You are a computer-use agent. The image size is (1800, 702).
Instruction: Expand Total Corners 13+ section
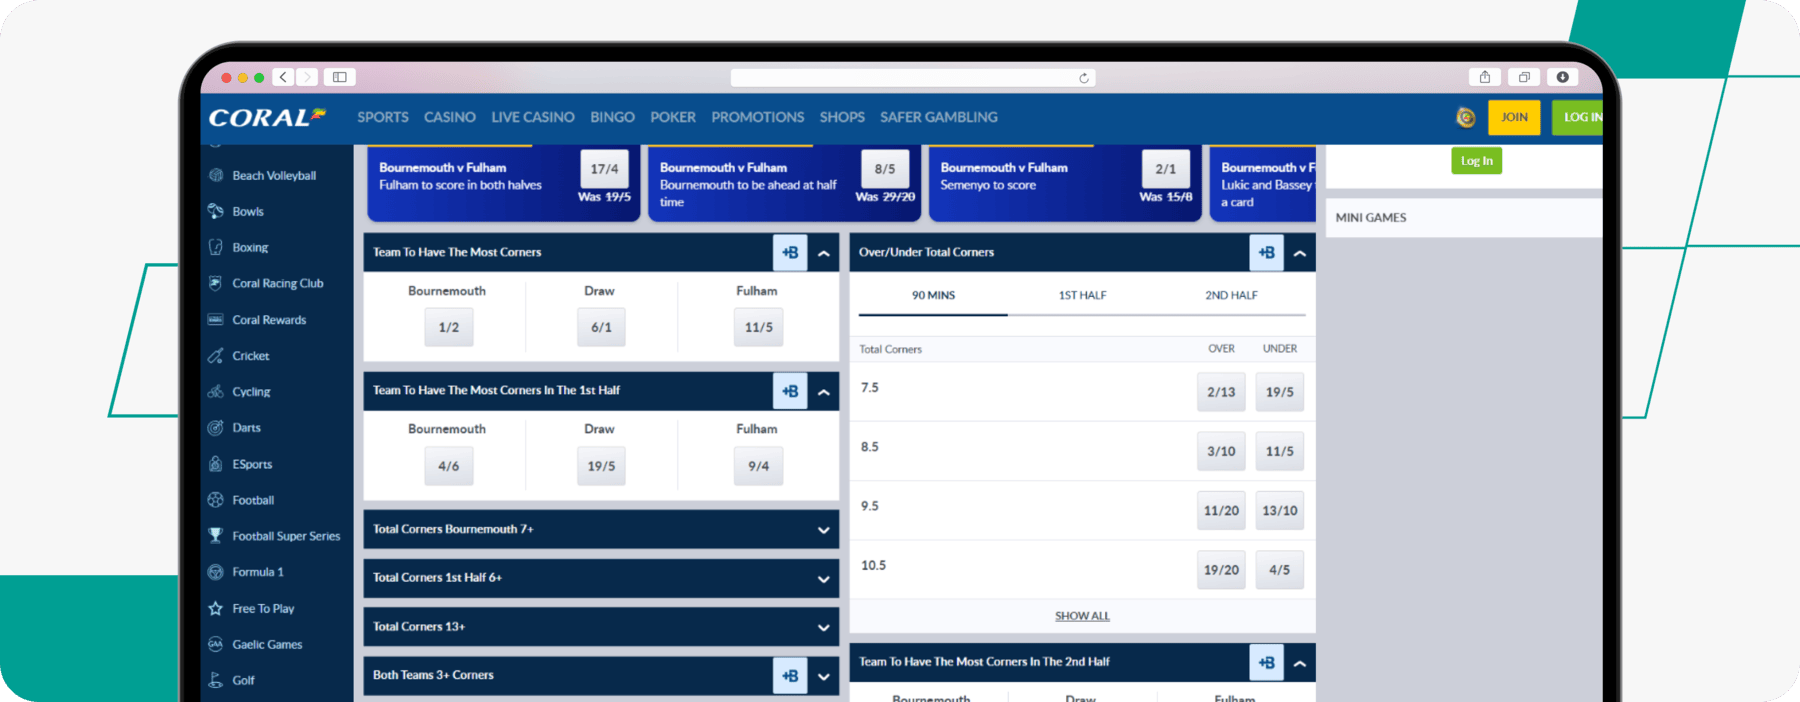pos(823,628)
